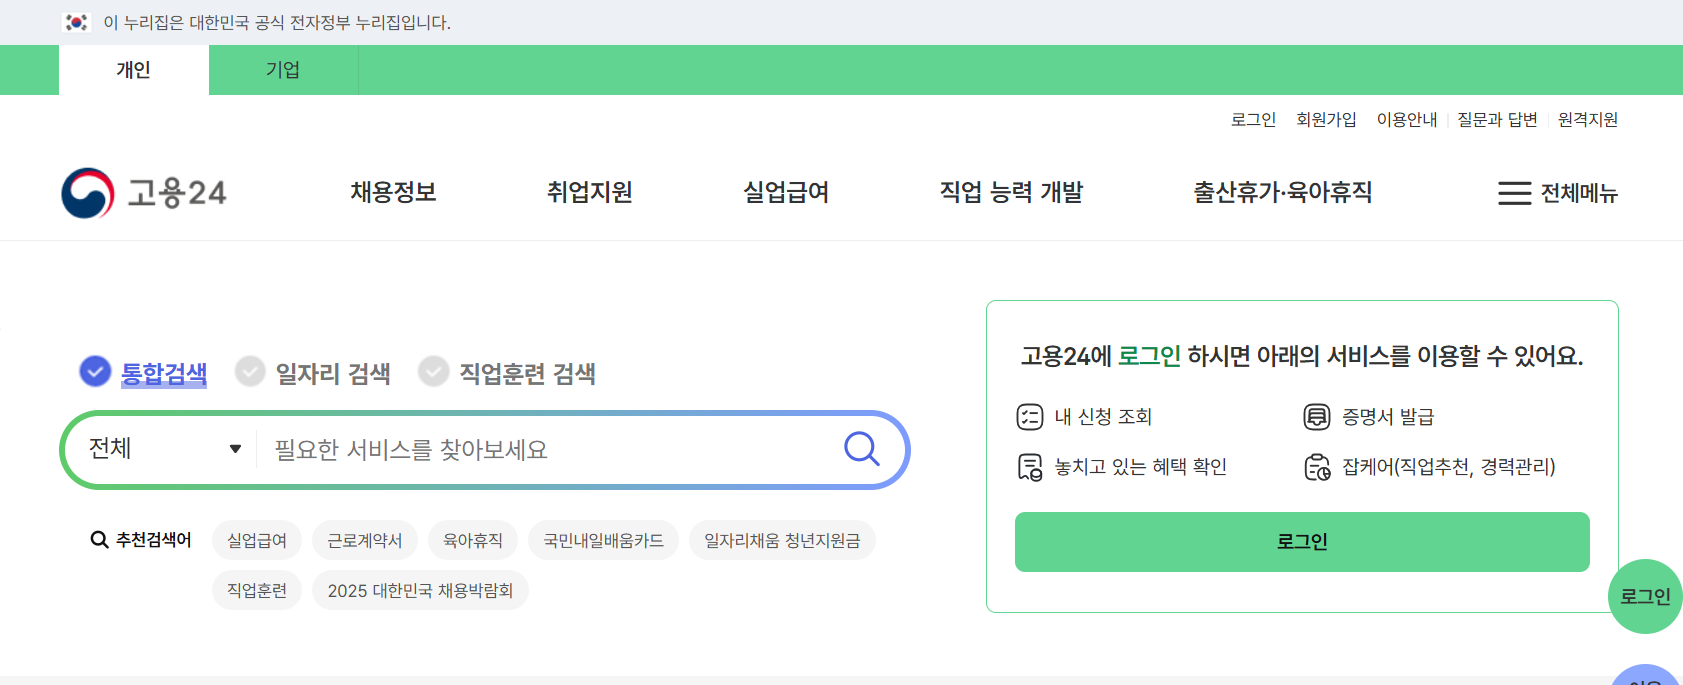
Task: Select the 직업훈련 keyword chip
Action: 257,590
